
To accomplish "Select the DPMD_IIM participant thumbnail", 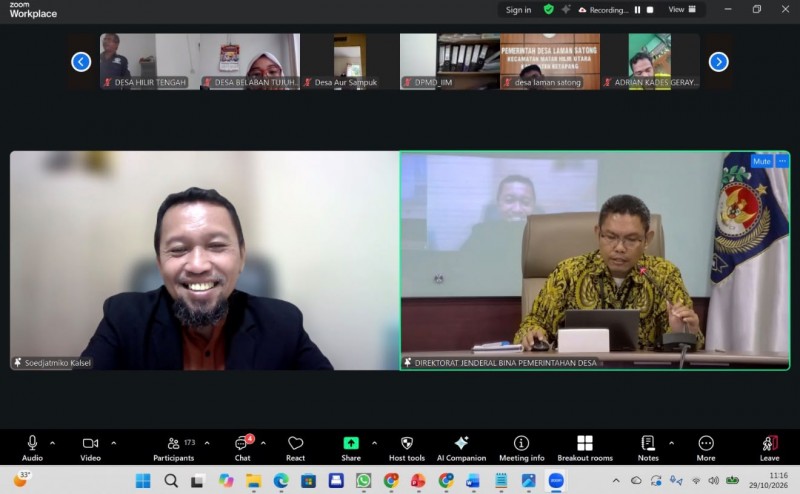I will 450,62.
